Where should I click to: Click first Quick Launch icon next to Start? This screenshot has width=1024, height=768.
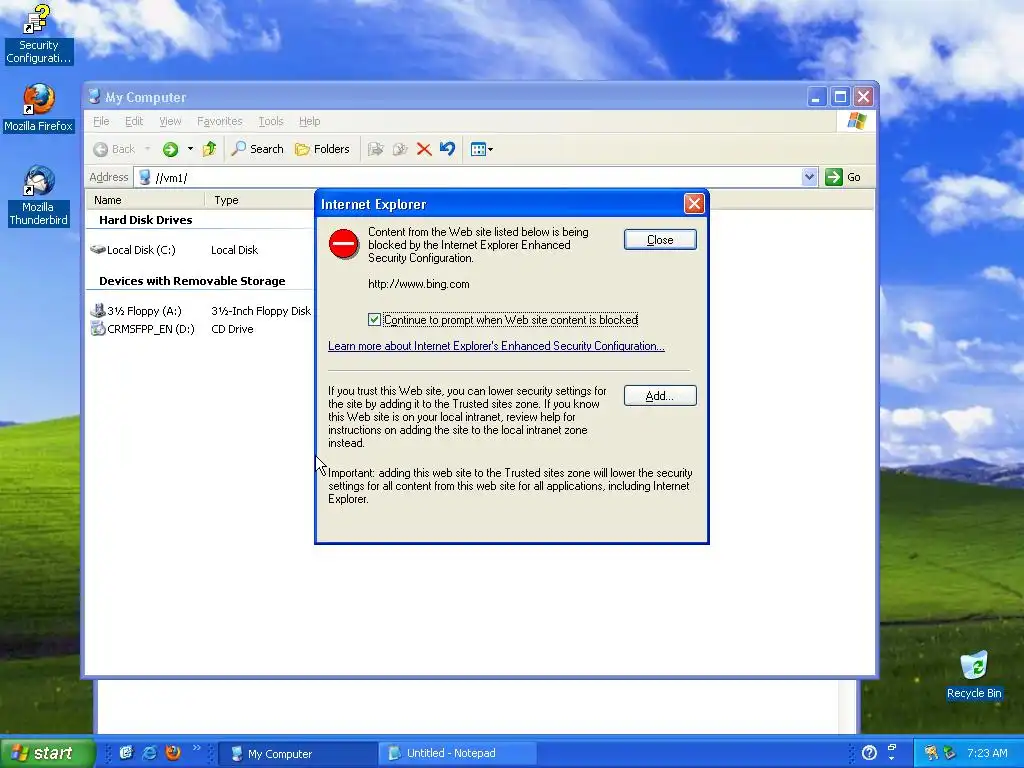tap(126, 753)
